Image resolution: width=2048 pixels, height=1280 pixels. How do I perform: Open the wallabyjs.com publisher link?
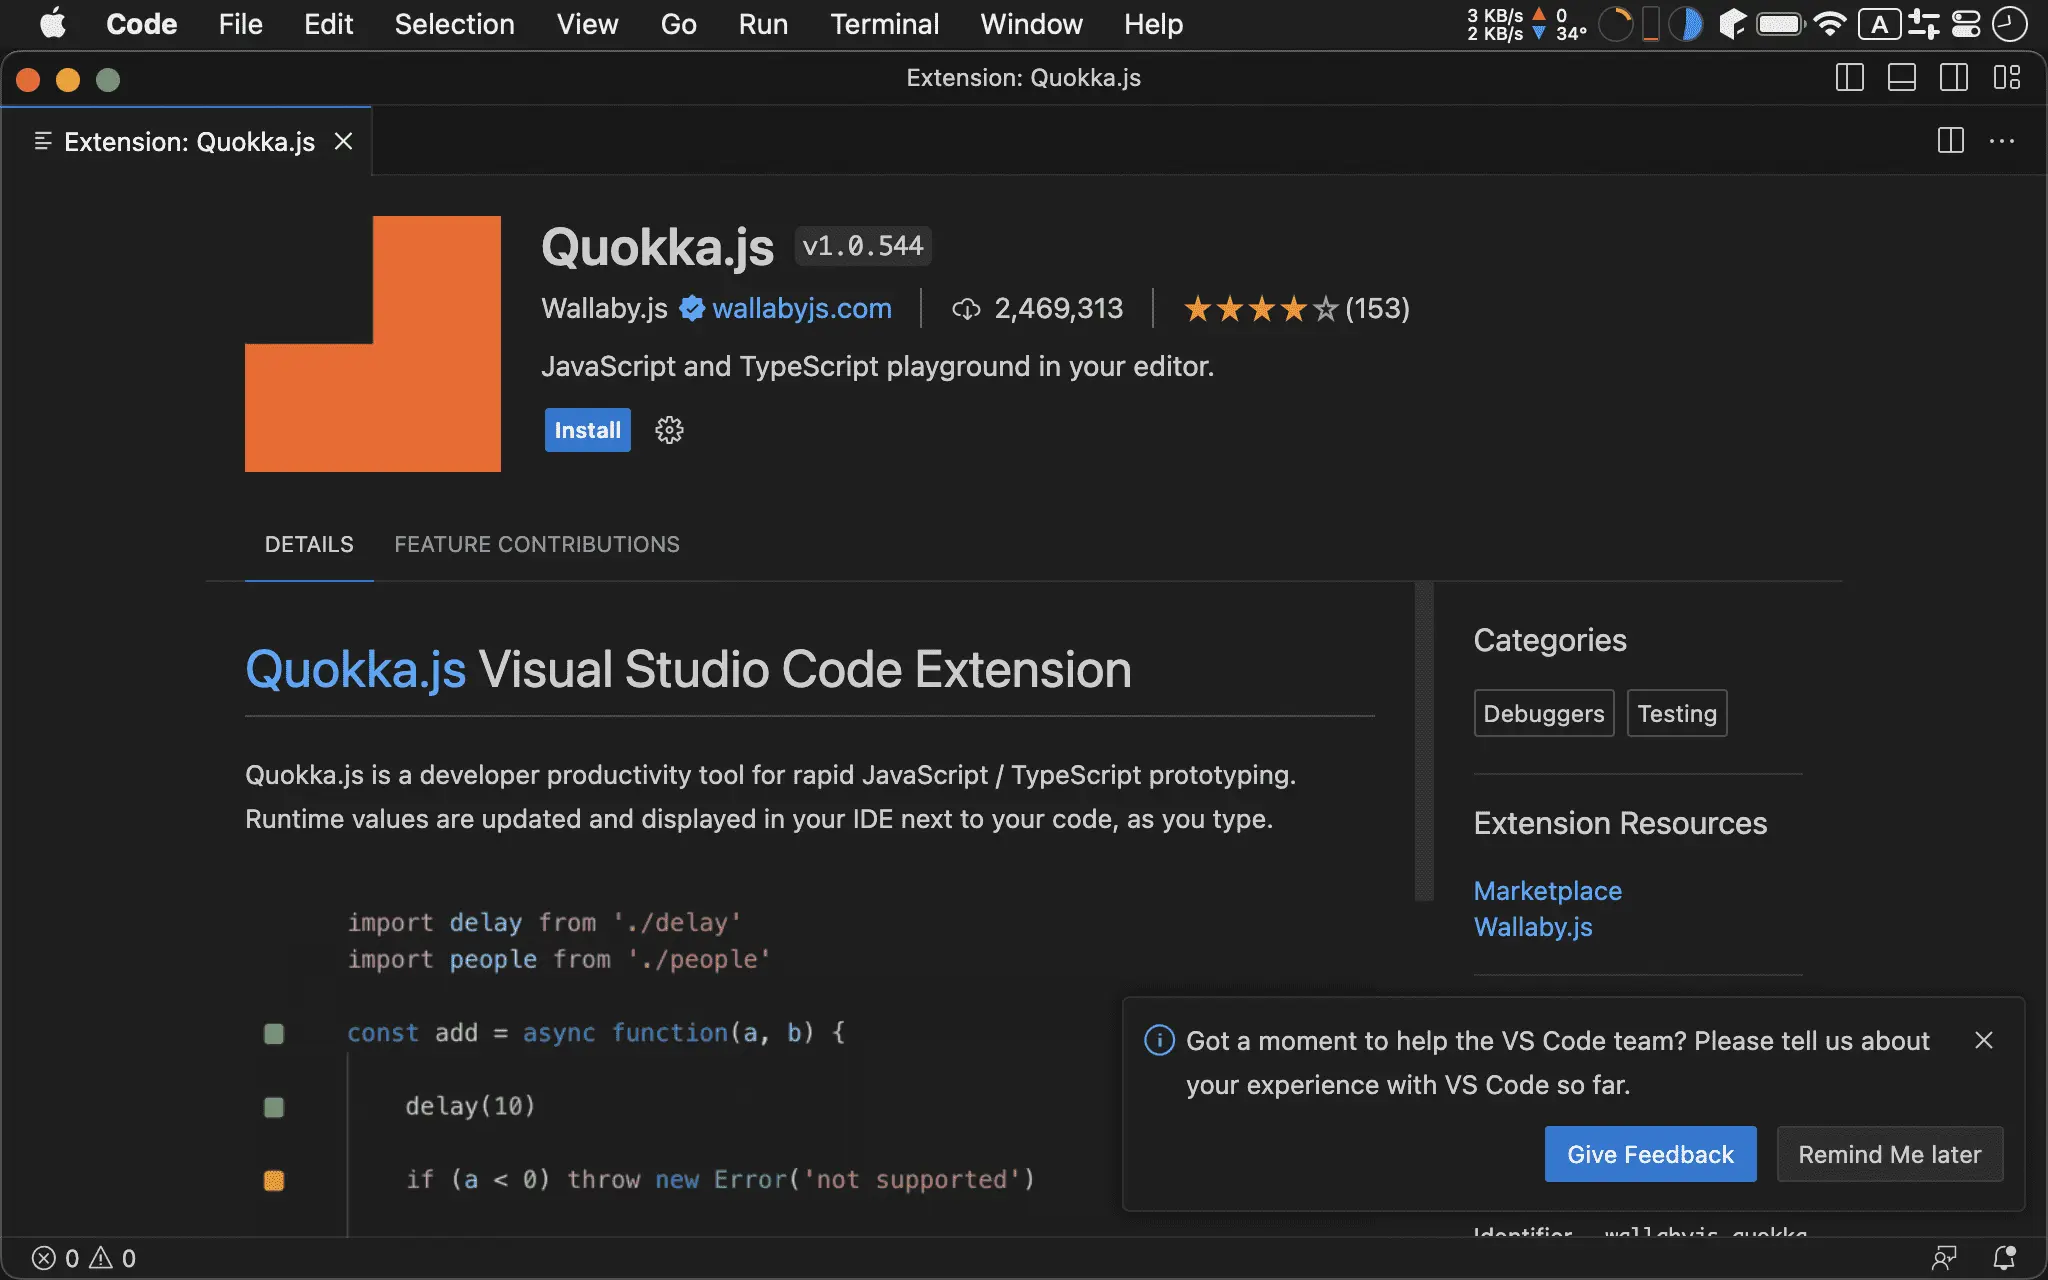coord(801,308)
